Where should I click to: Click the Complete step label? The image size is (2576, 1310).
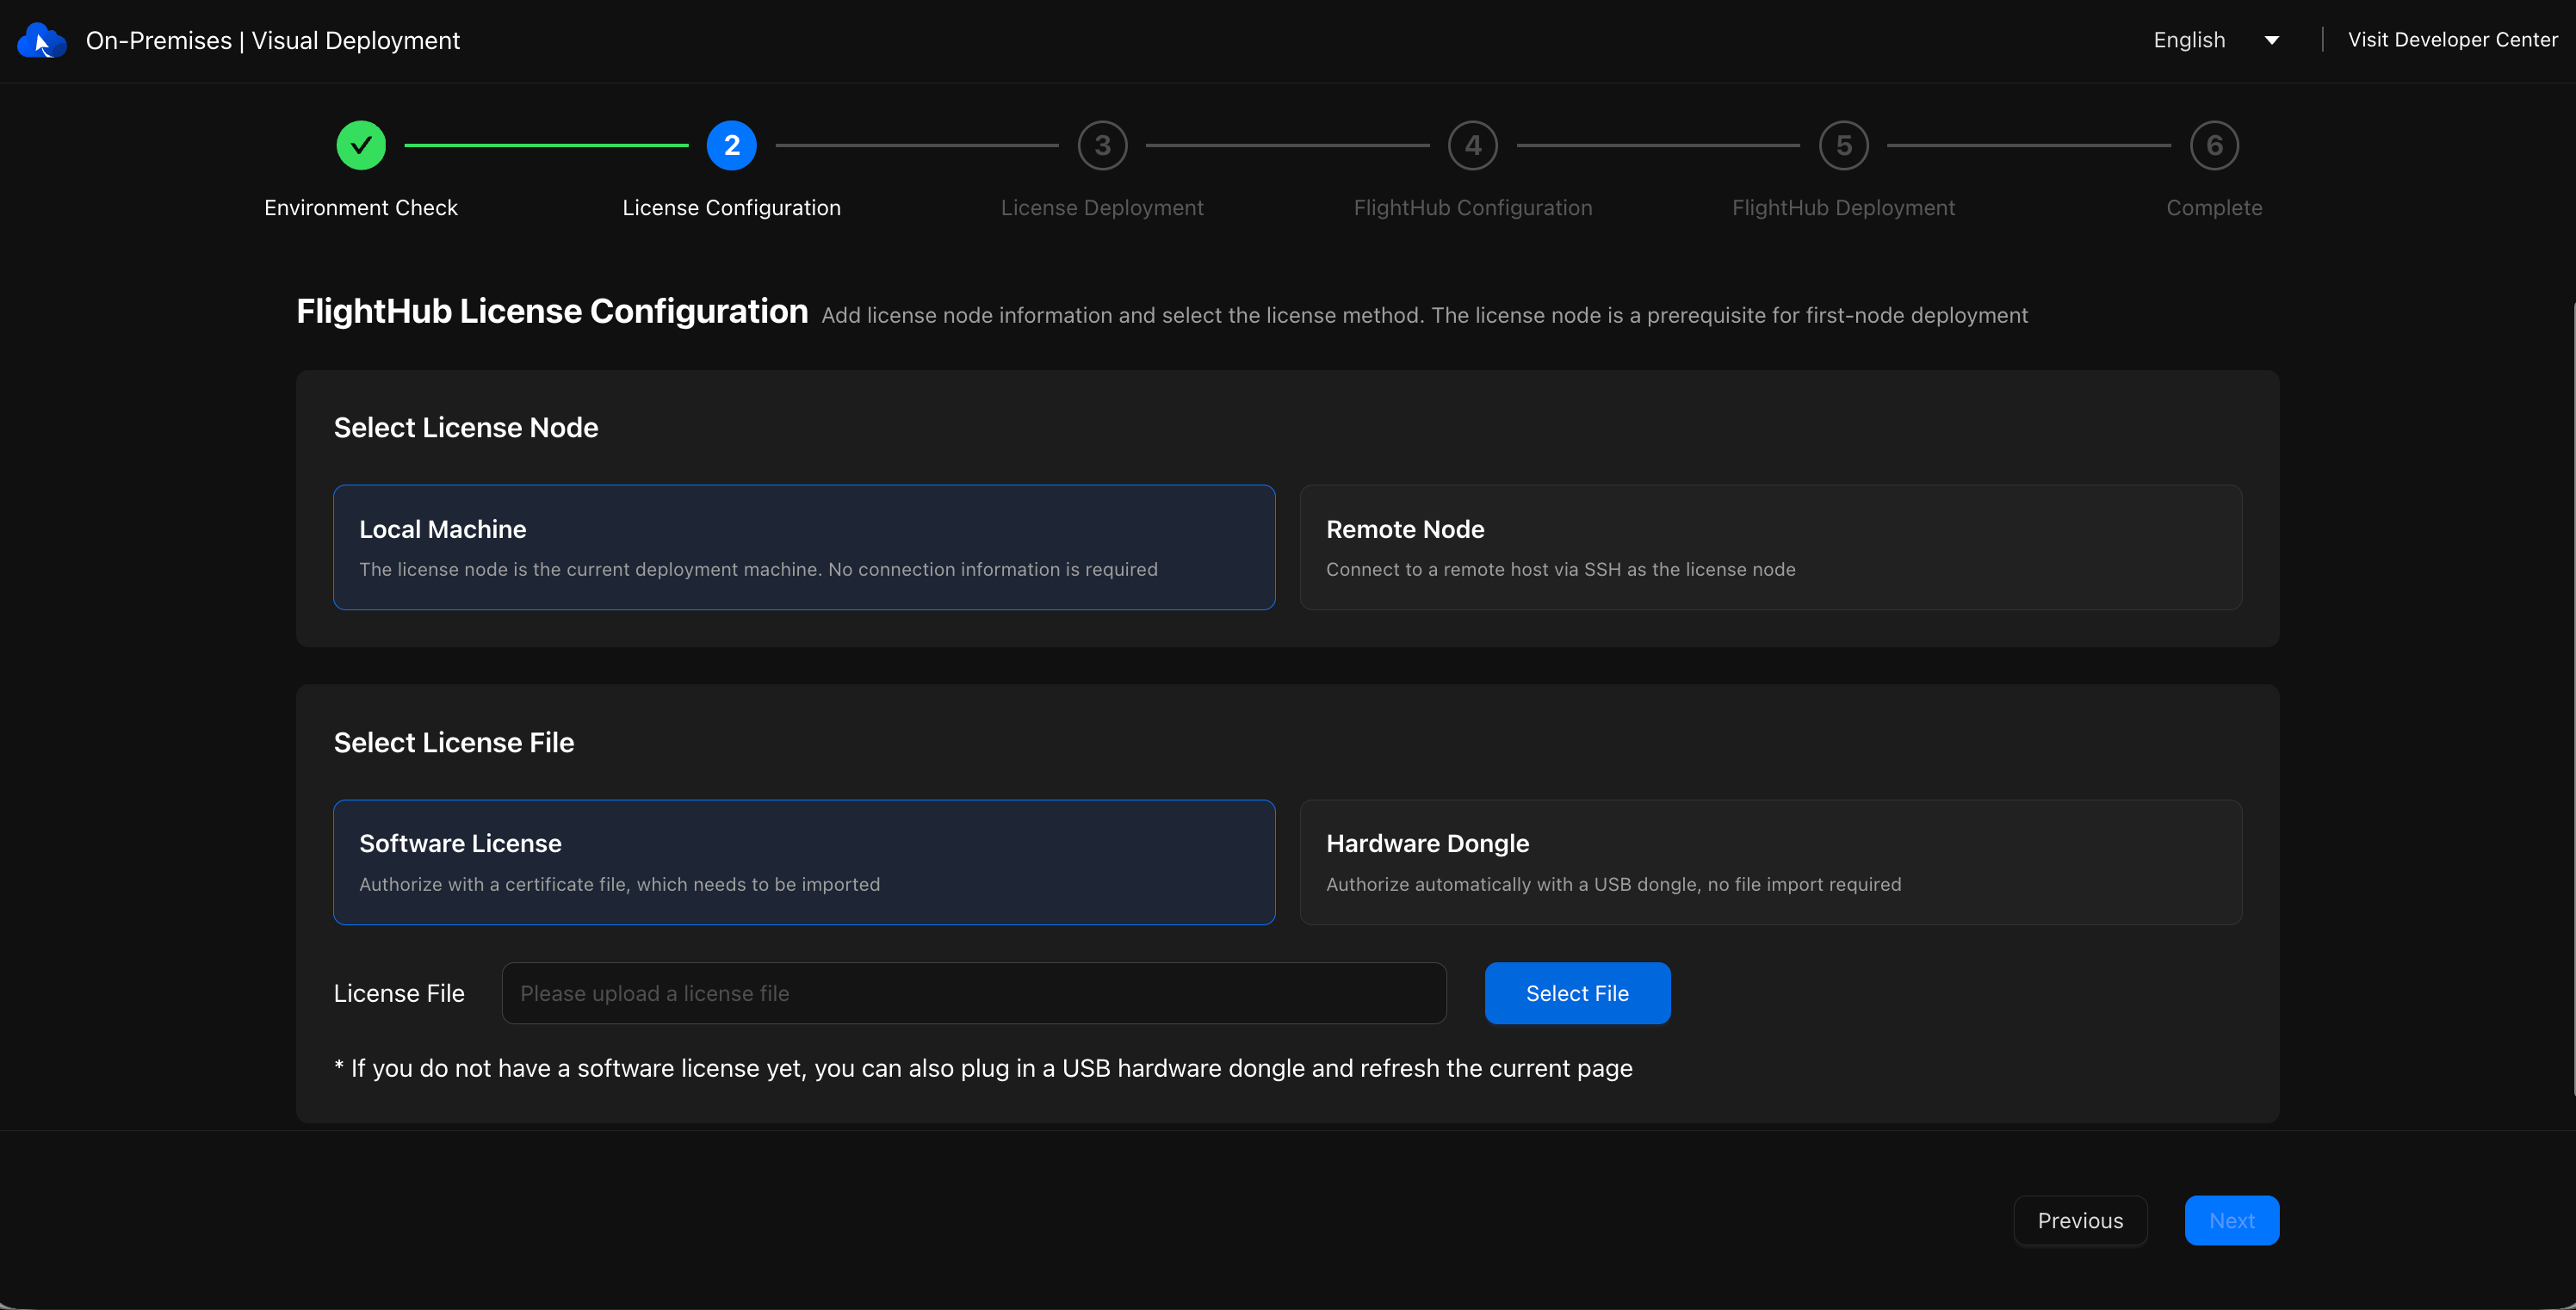pos(2214,208)
